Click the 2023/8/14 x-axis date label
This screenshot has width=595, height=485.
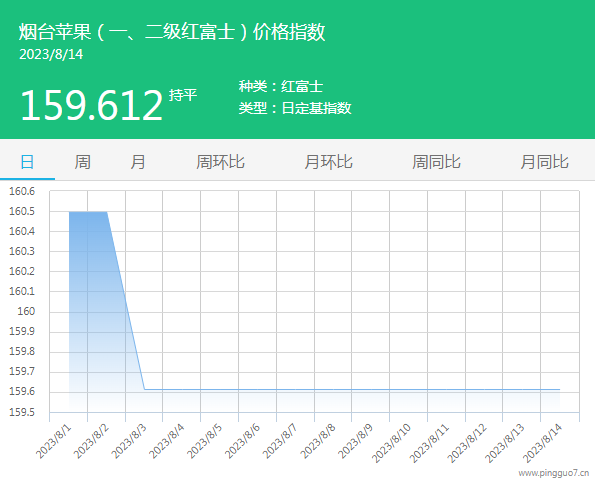click(543, 443)
